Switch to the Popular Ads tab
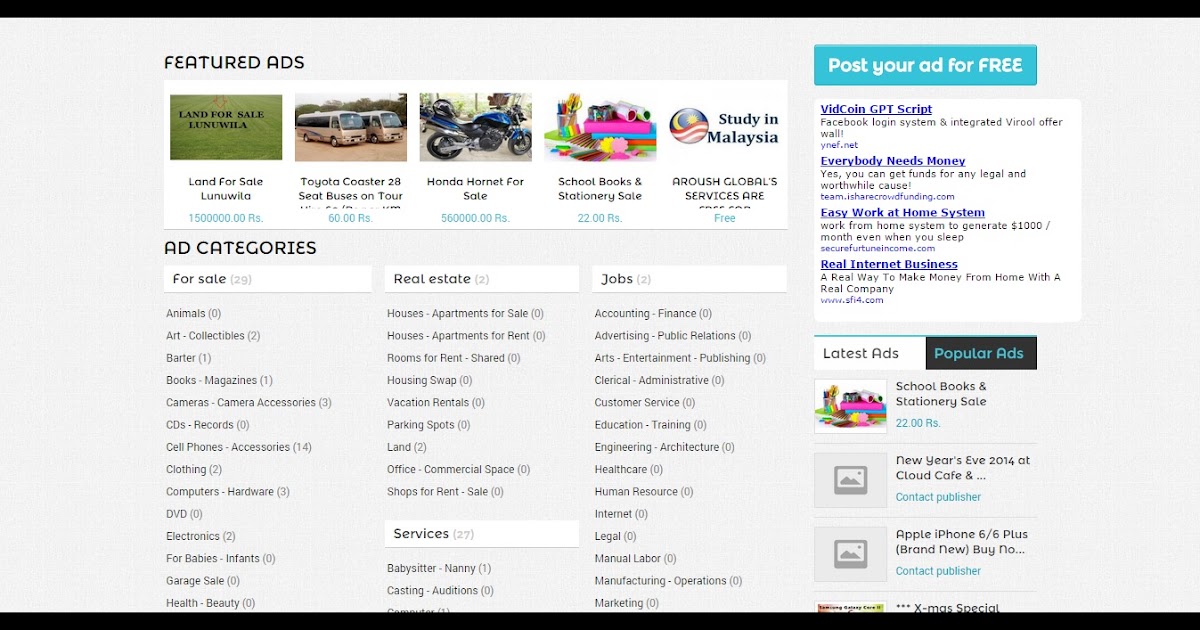 pyautogui.click(x=981, y=353)
